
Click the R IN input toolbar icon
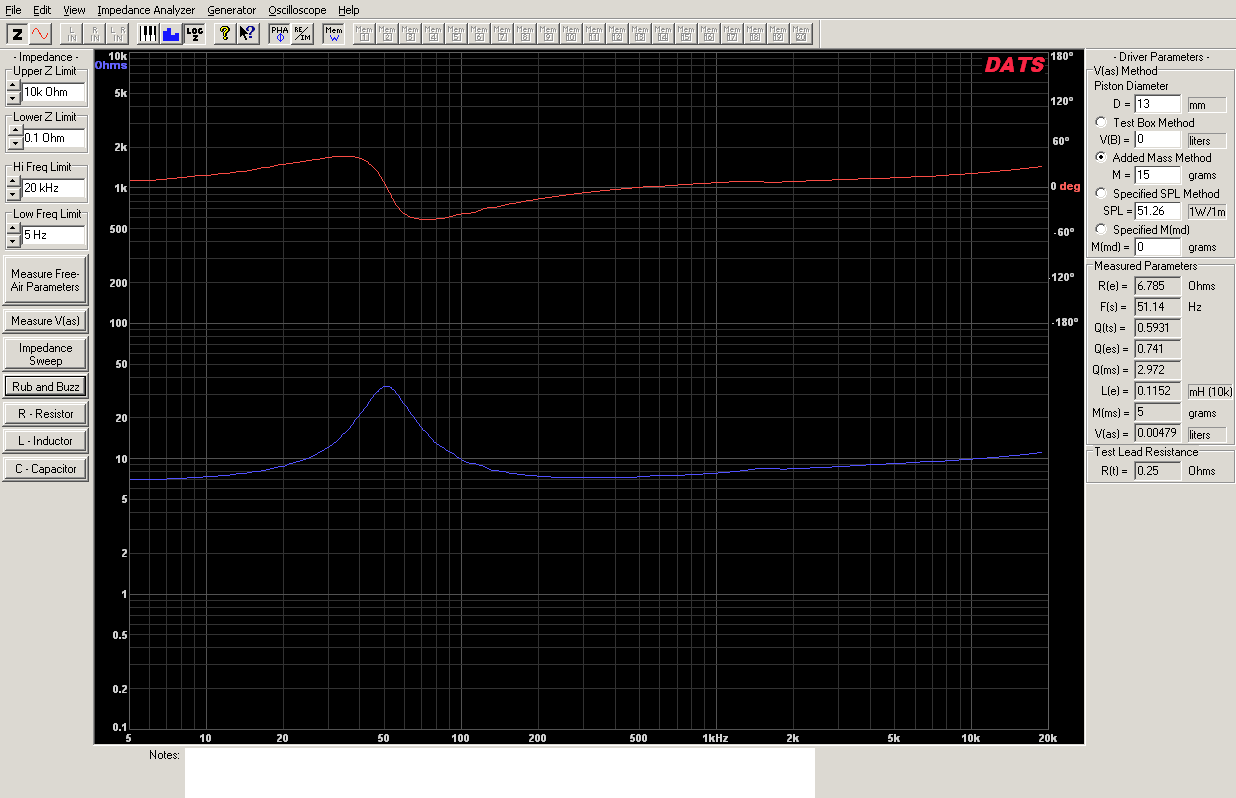point(95,34)
